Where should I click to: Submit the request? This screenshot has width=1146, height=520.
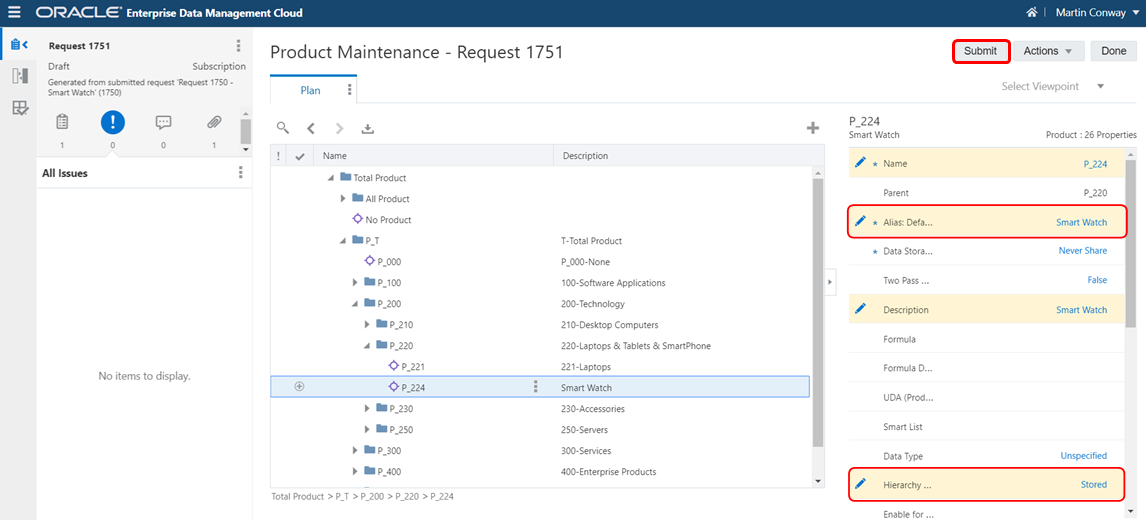coord(980,51)
